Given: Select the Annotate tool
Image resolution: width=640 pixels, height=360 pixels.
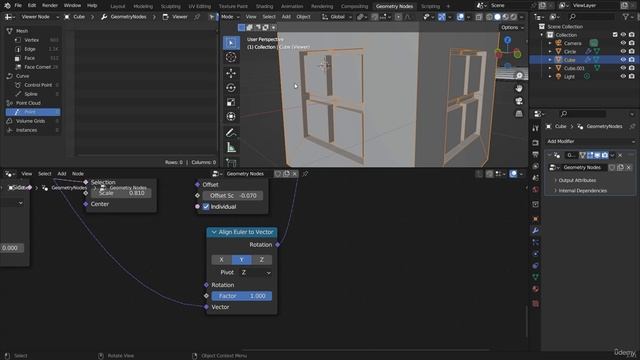Looking at the screenshot, I should (231, 133).
